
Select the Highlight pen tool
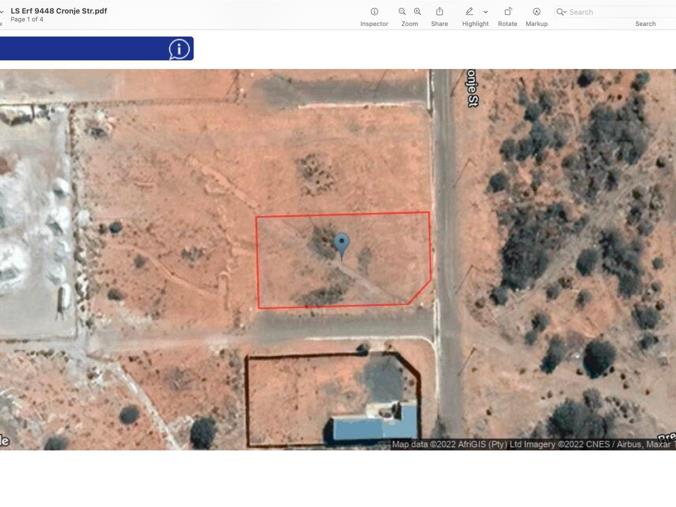click(469, 12)
